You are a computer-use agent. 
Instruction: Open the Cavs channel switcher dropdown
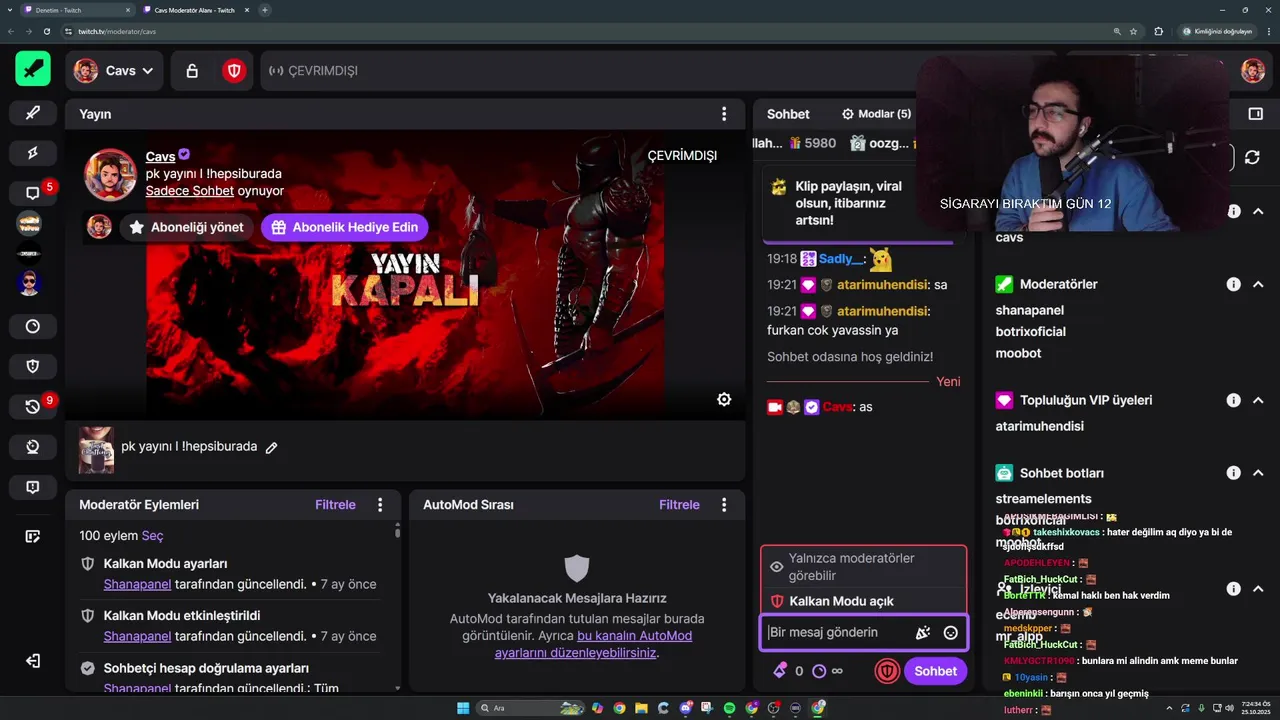(x=114, y=71)
